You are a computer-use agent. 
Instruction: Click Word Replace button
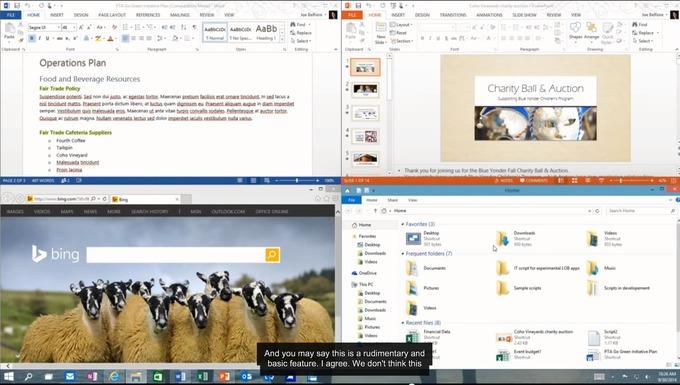tap(301, 33)
